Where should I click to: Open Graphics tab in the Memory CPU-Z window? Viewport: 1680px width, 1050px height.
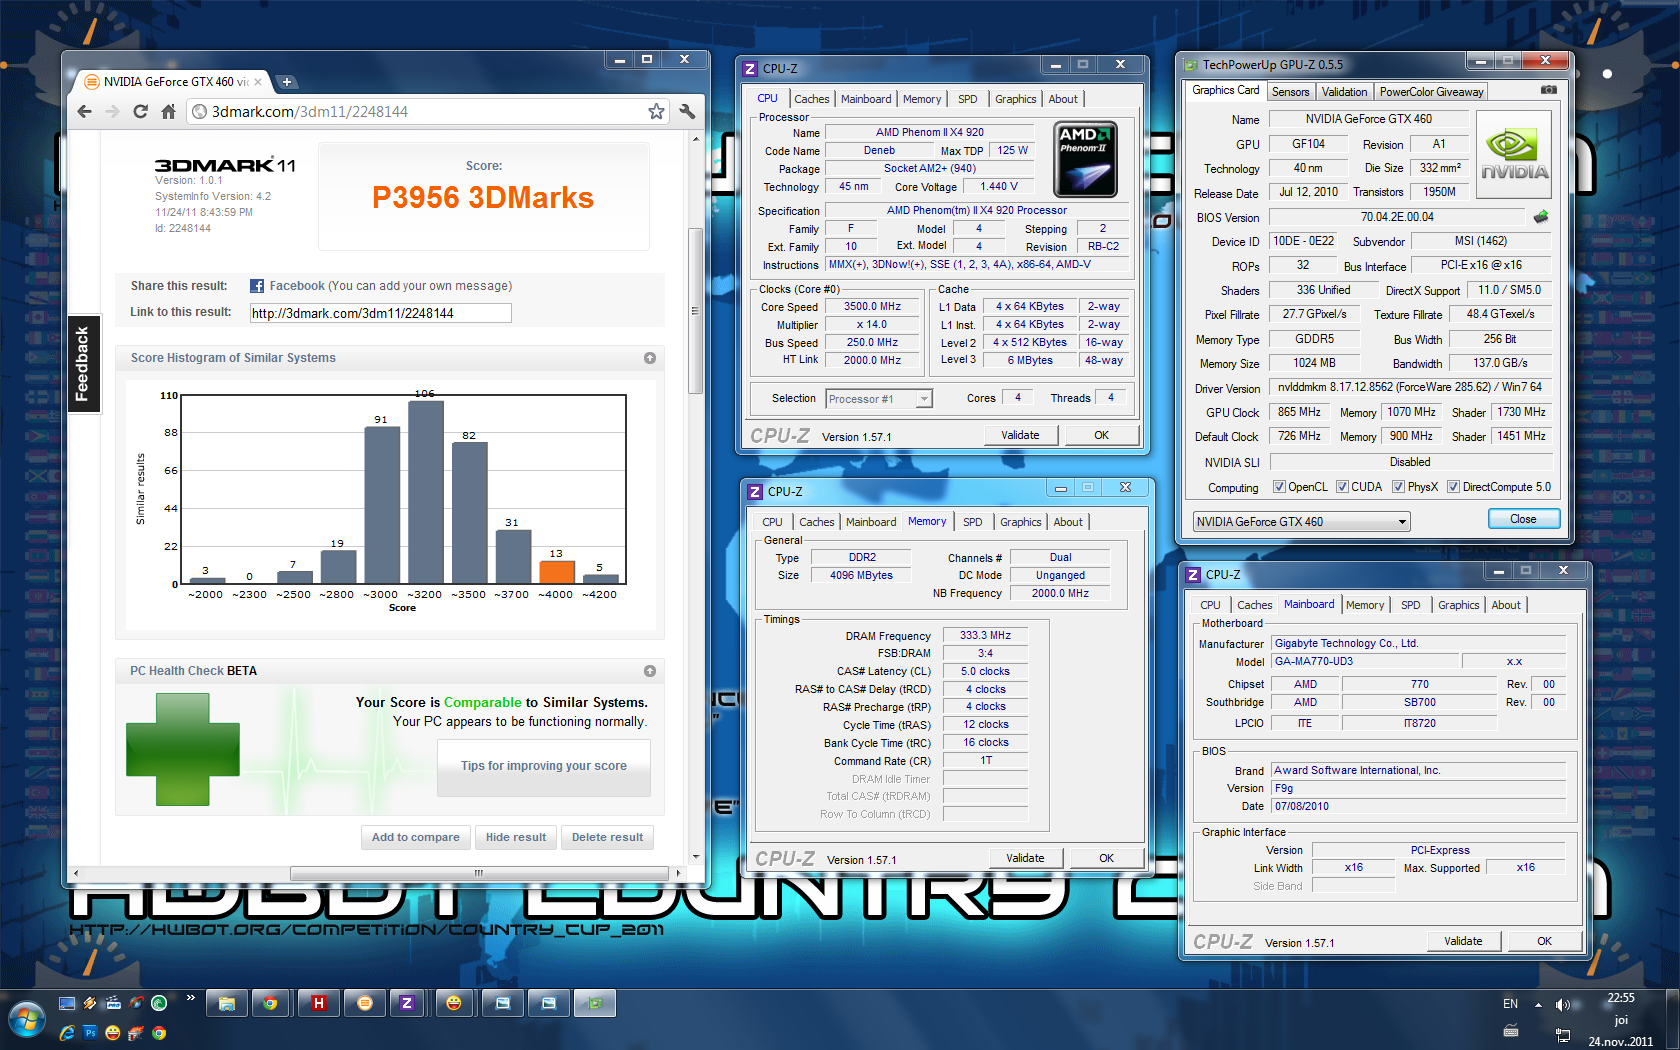click(1020, 522)
